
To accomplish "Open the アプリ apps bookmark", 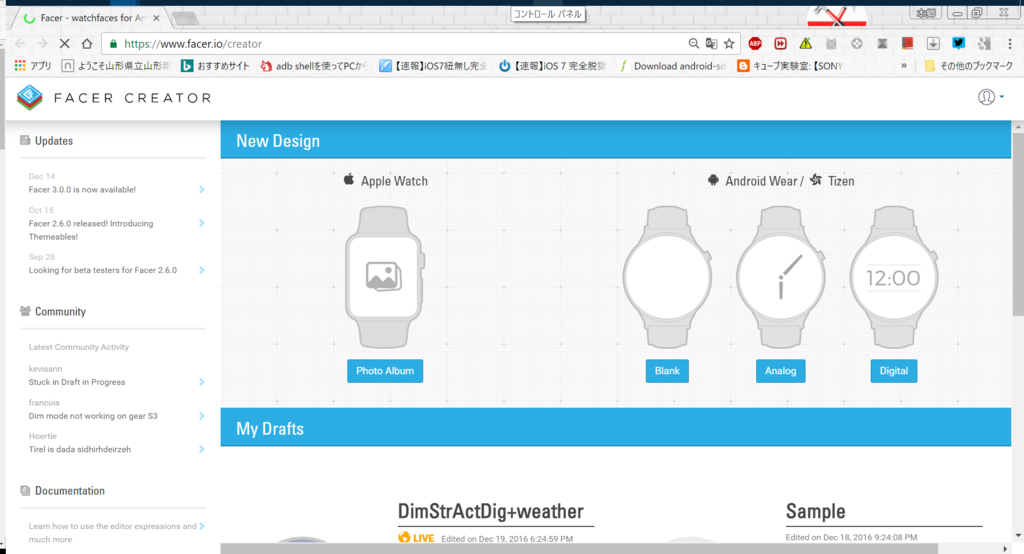I will (33, 66).
